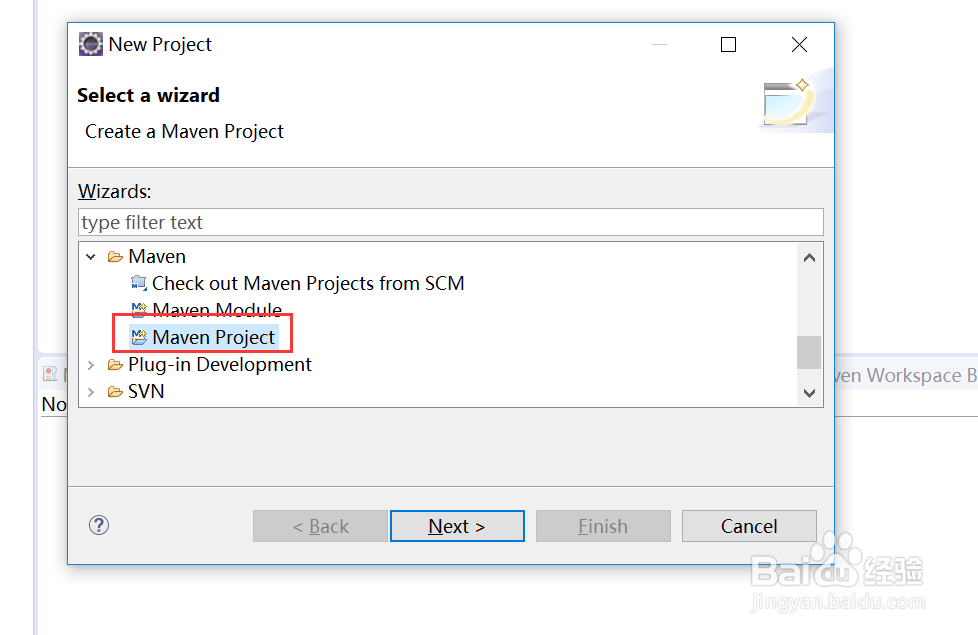
Task: Click Check out Maven Projects SCM icon
Action: [x=139, y=284]
